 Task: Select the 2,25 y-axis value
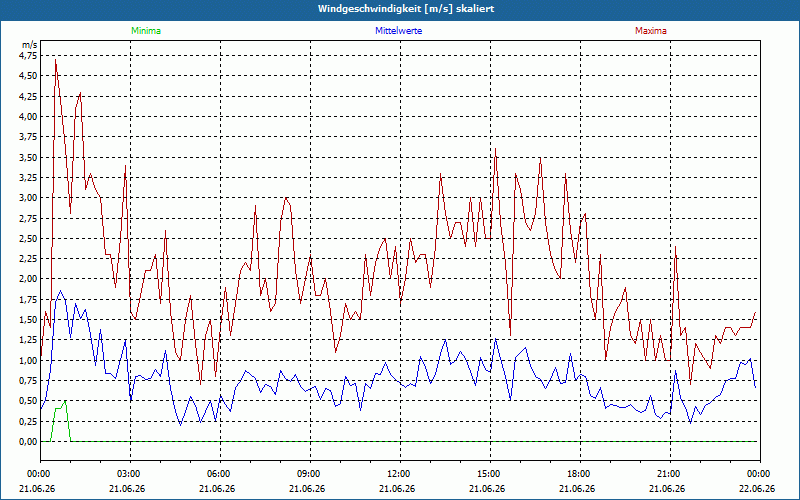pos(28,259)
